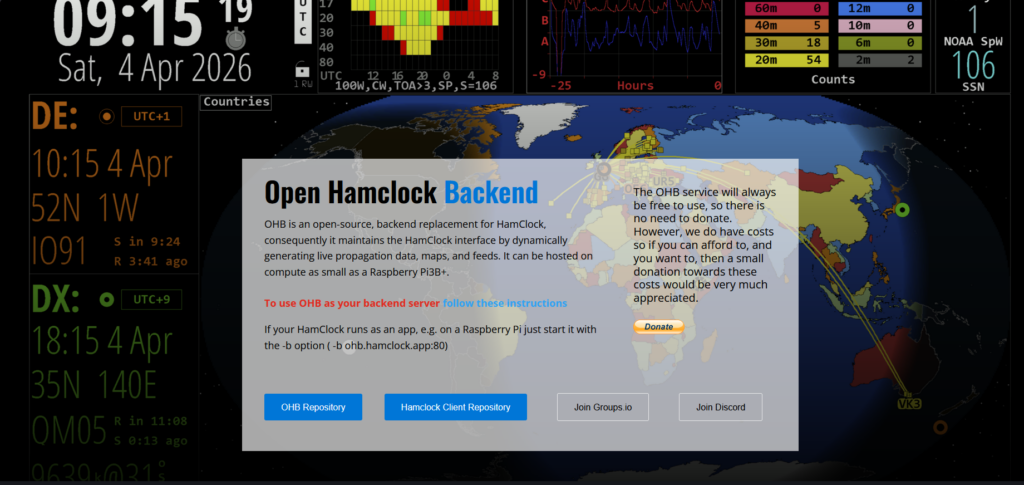Open the UTC+1 timezone box for DE
Screen dimensions: 1024x485
[152, 116]
